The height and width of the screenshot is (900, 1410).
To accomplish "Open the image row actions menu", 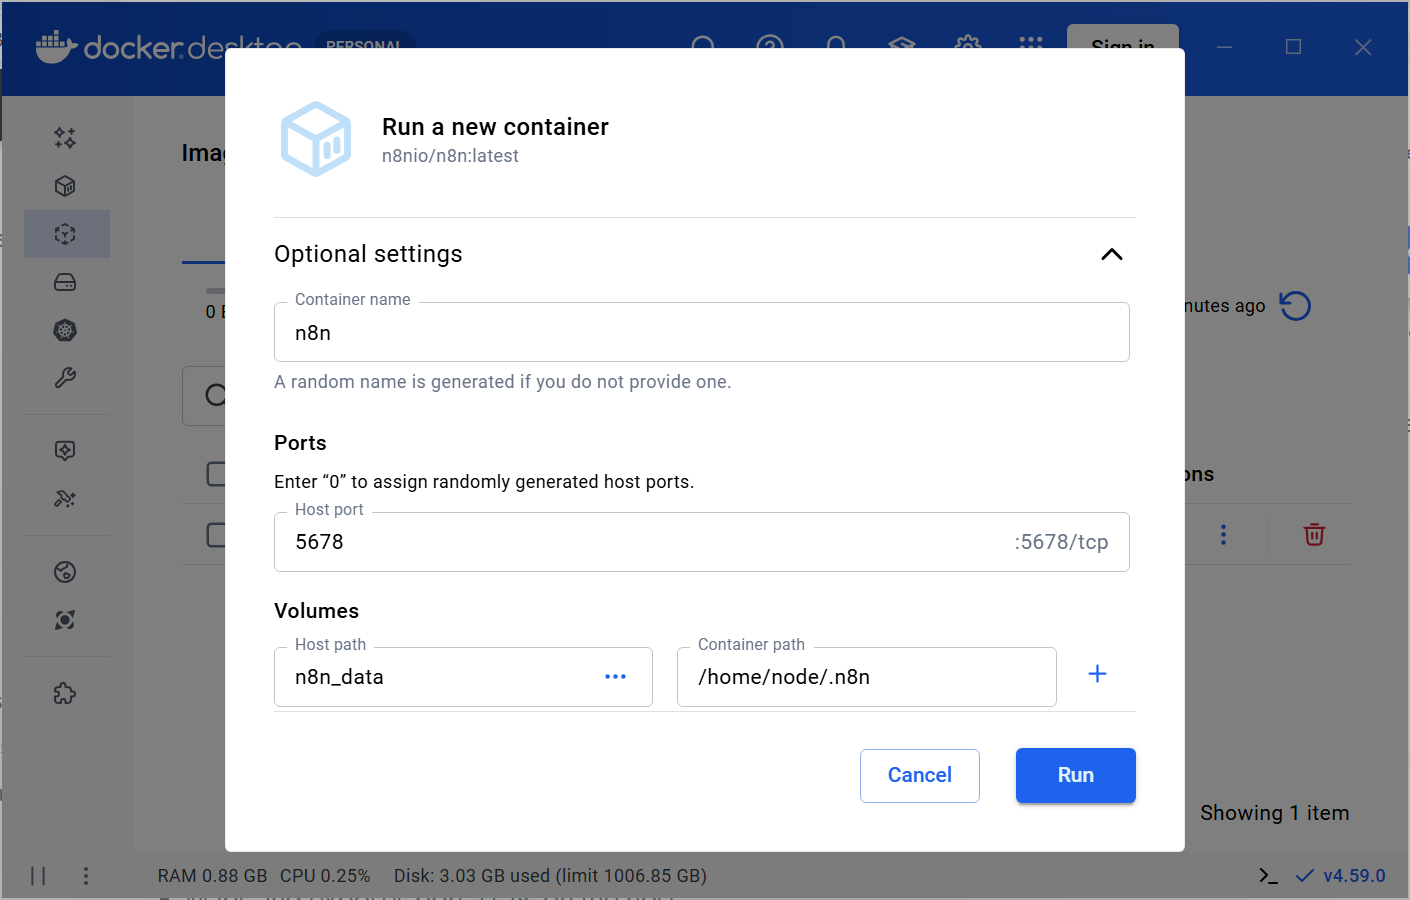I will 1223,534.
